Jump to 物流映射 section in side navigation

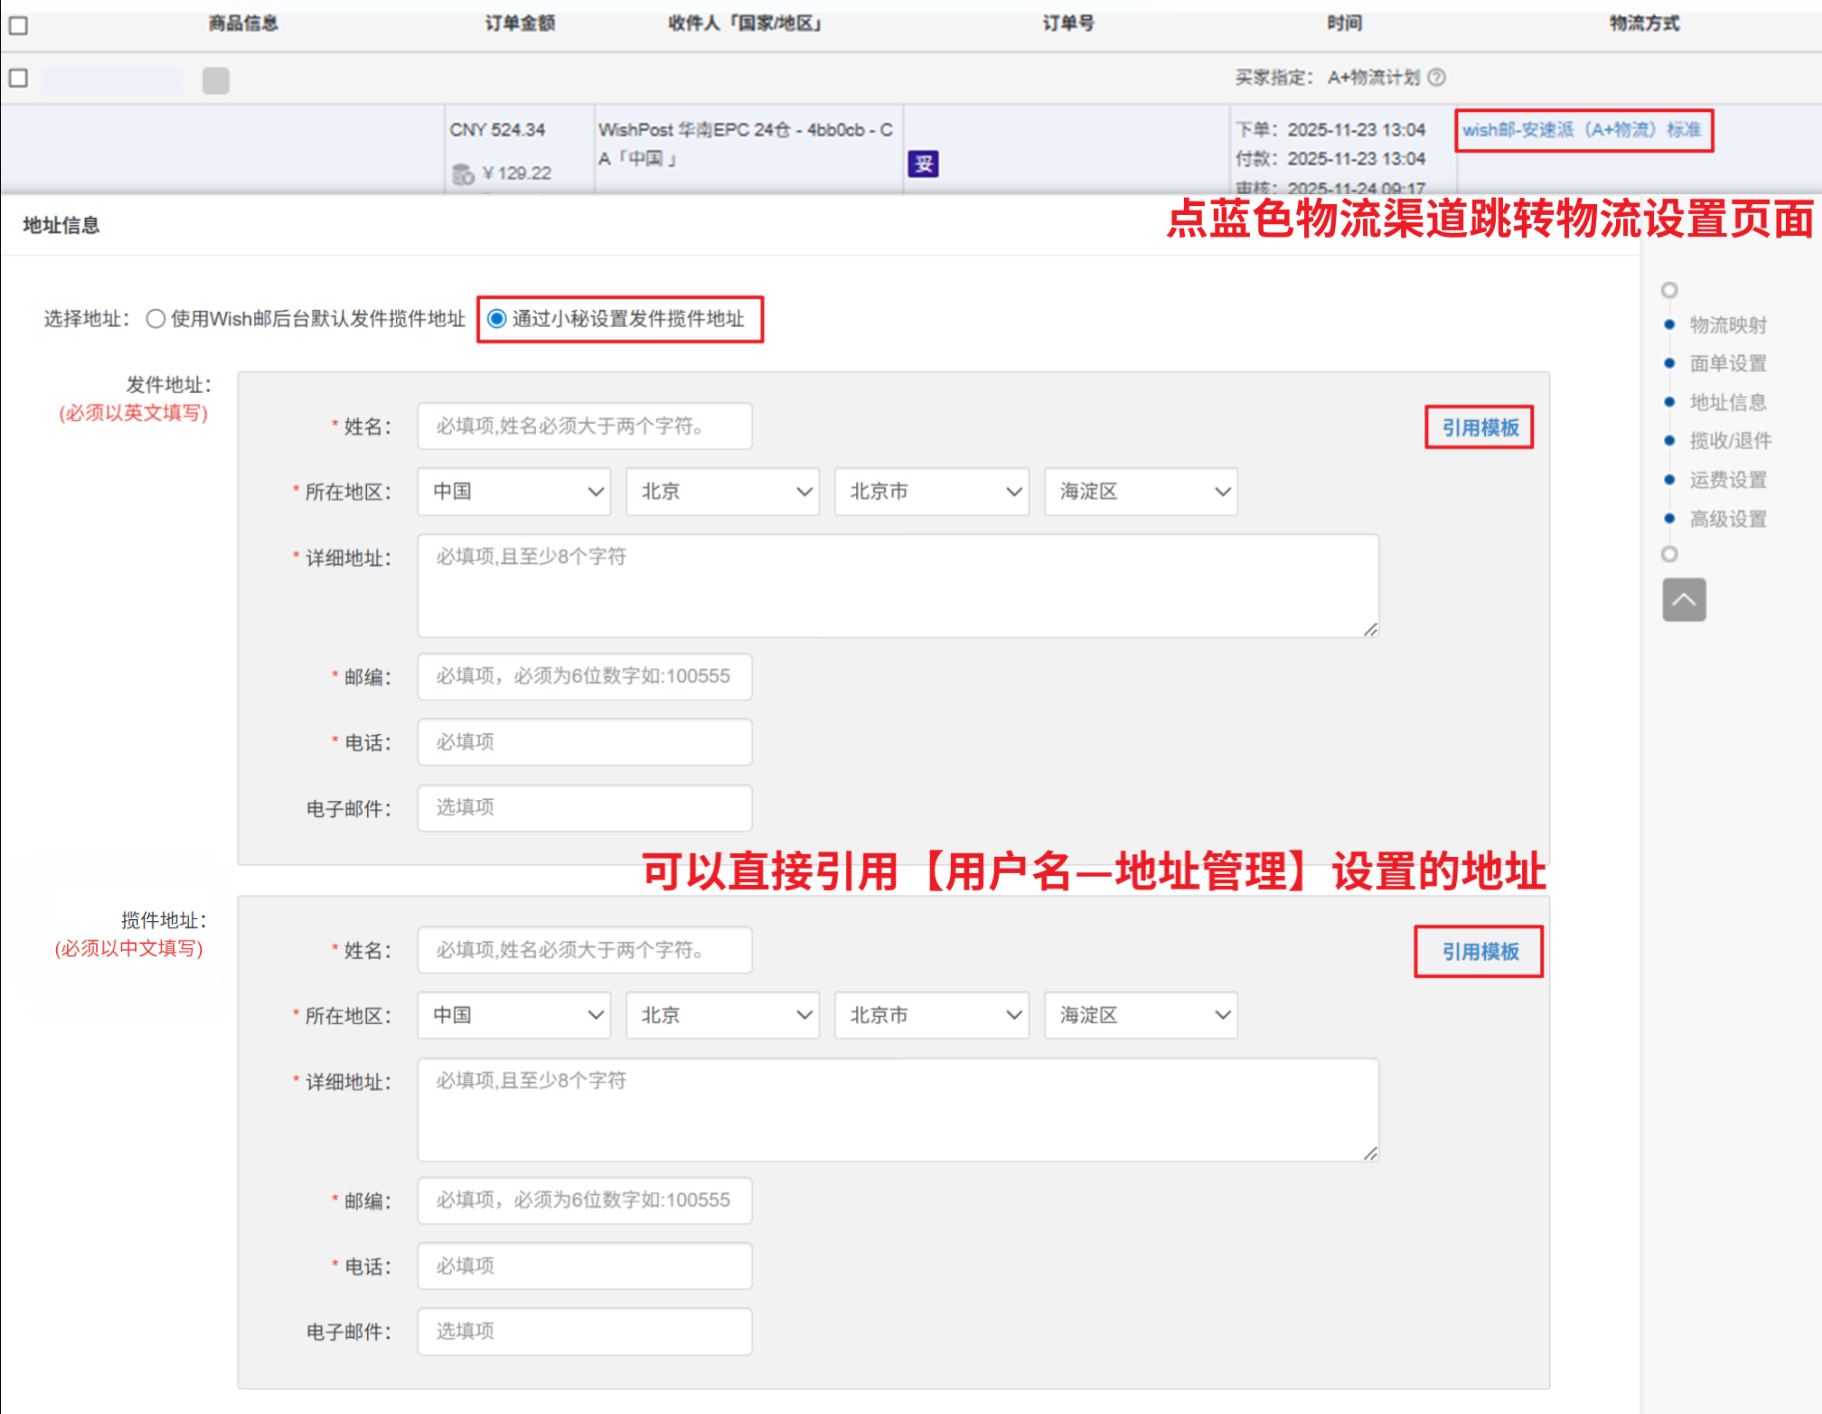click(1727, 325)
